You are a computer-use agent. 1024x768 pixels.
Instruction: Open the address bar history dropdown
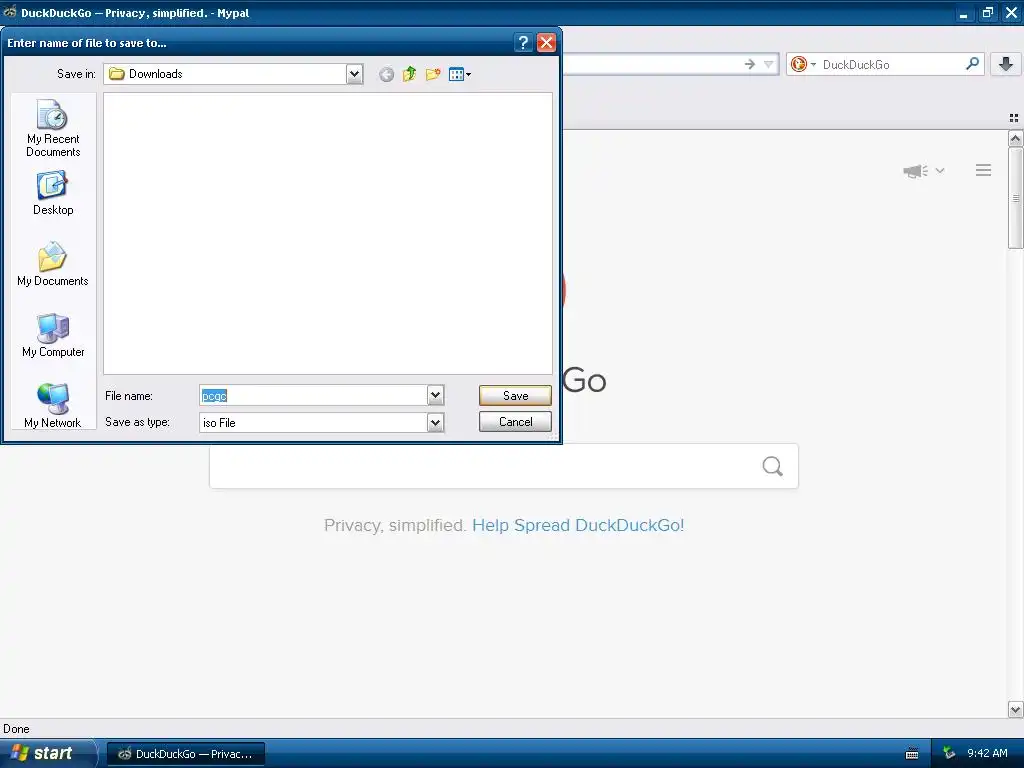coord(769,64)
